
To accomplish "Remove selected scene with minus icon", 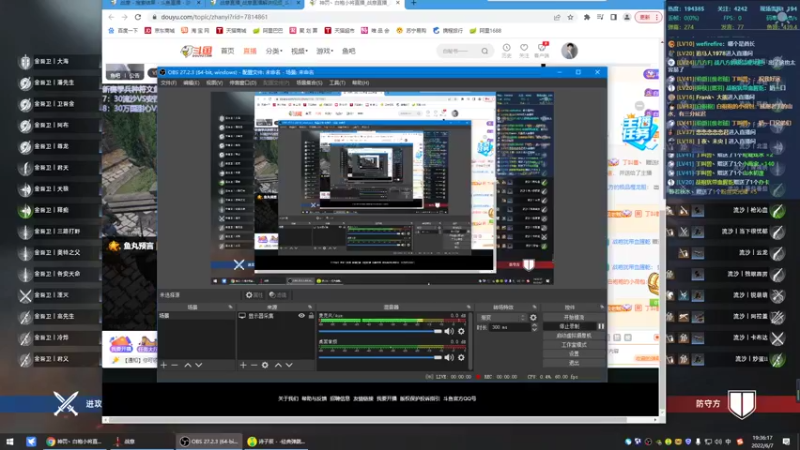I will [x=174, y=365].
